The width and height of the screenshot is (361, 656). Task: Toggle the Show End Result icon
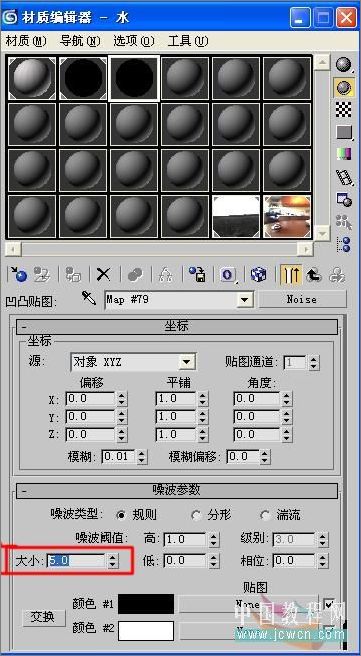(x=291, y=275)
